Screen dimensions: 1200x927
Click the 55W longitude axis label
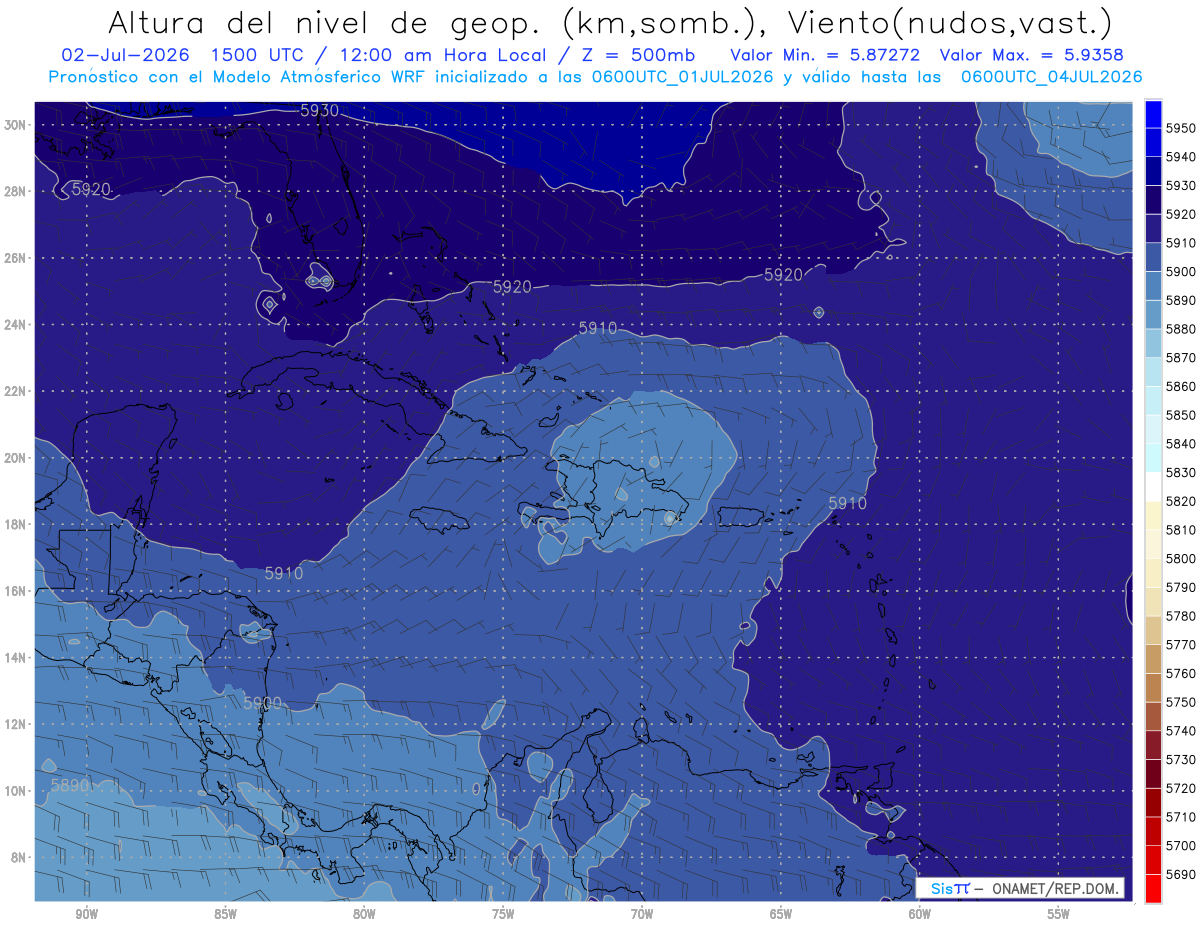coord(1059,915)
